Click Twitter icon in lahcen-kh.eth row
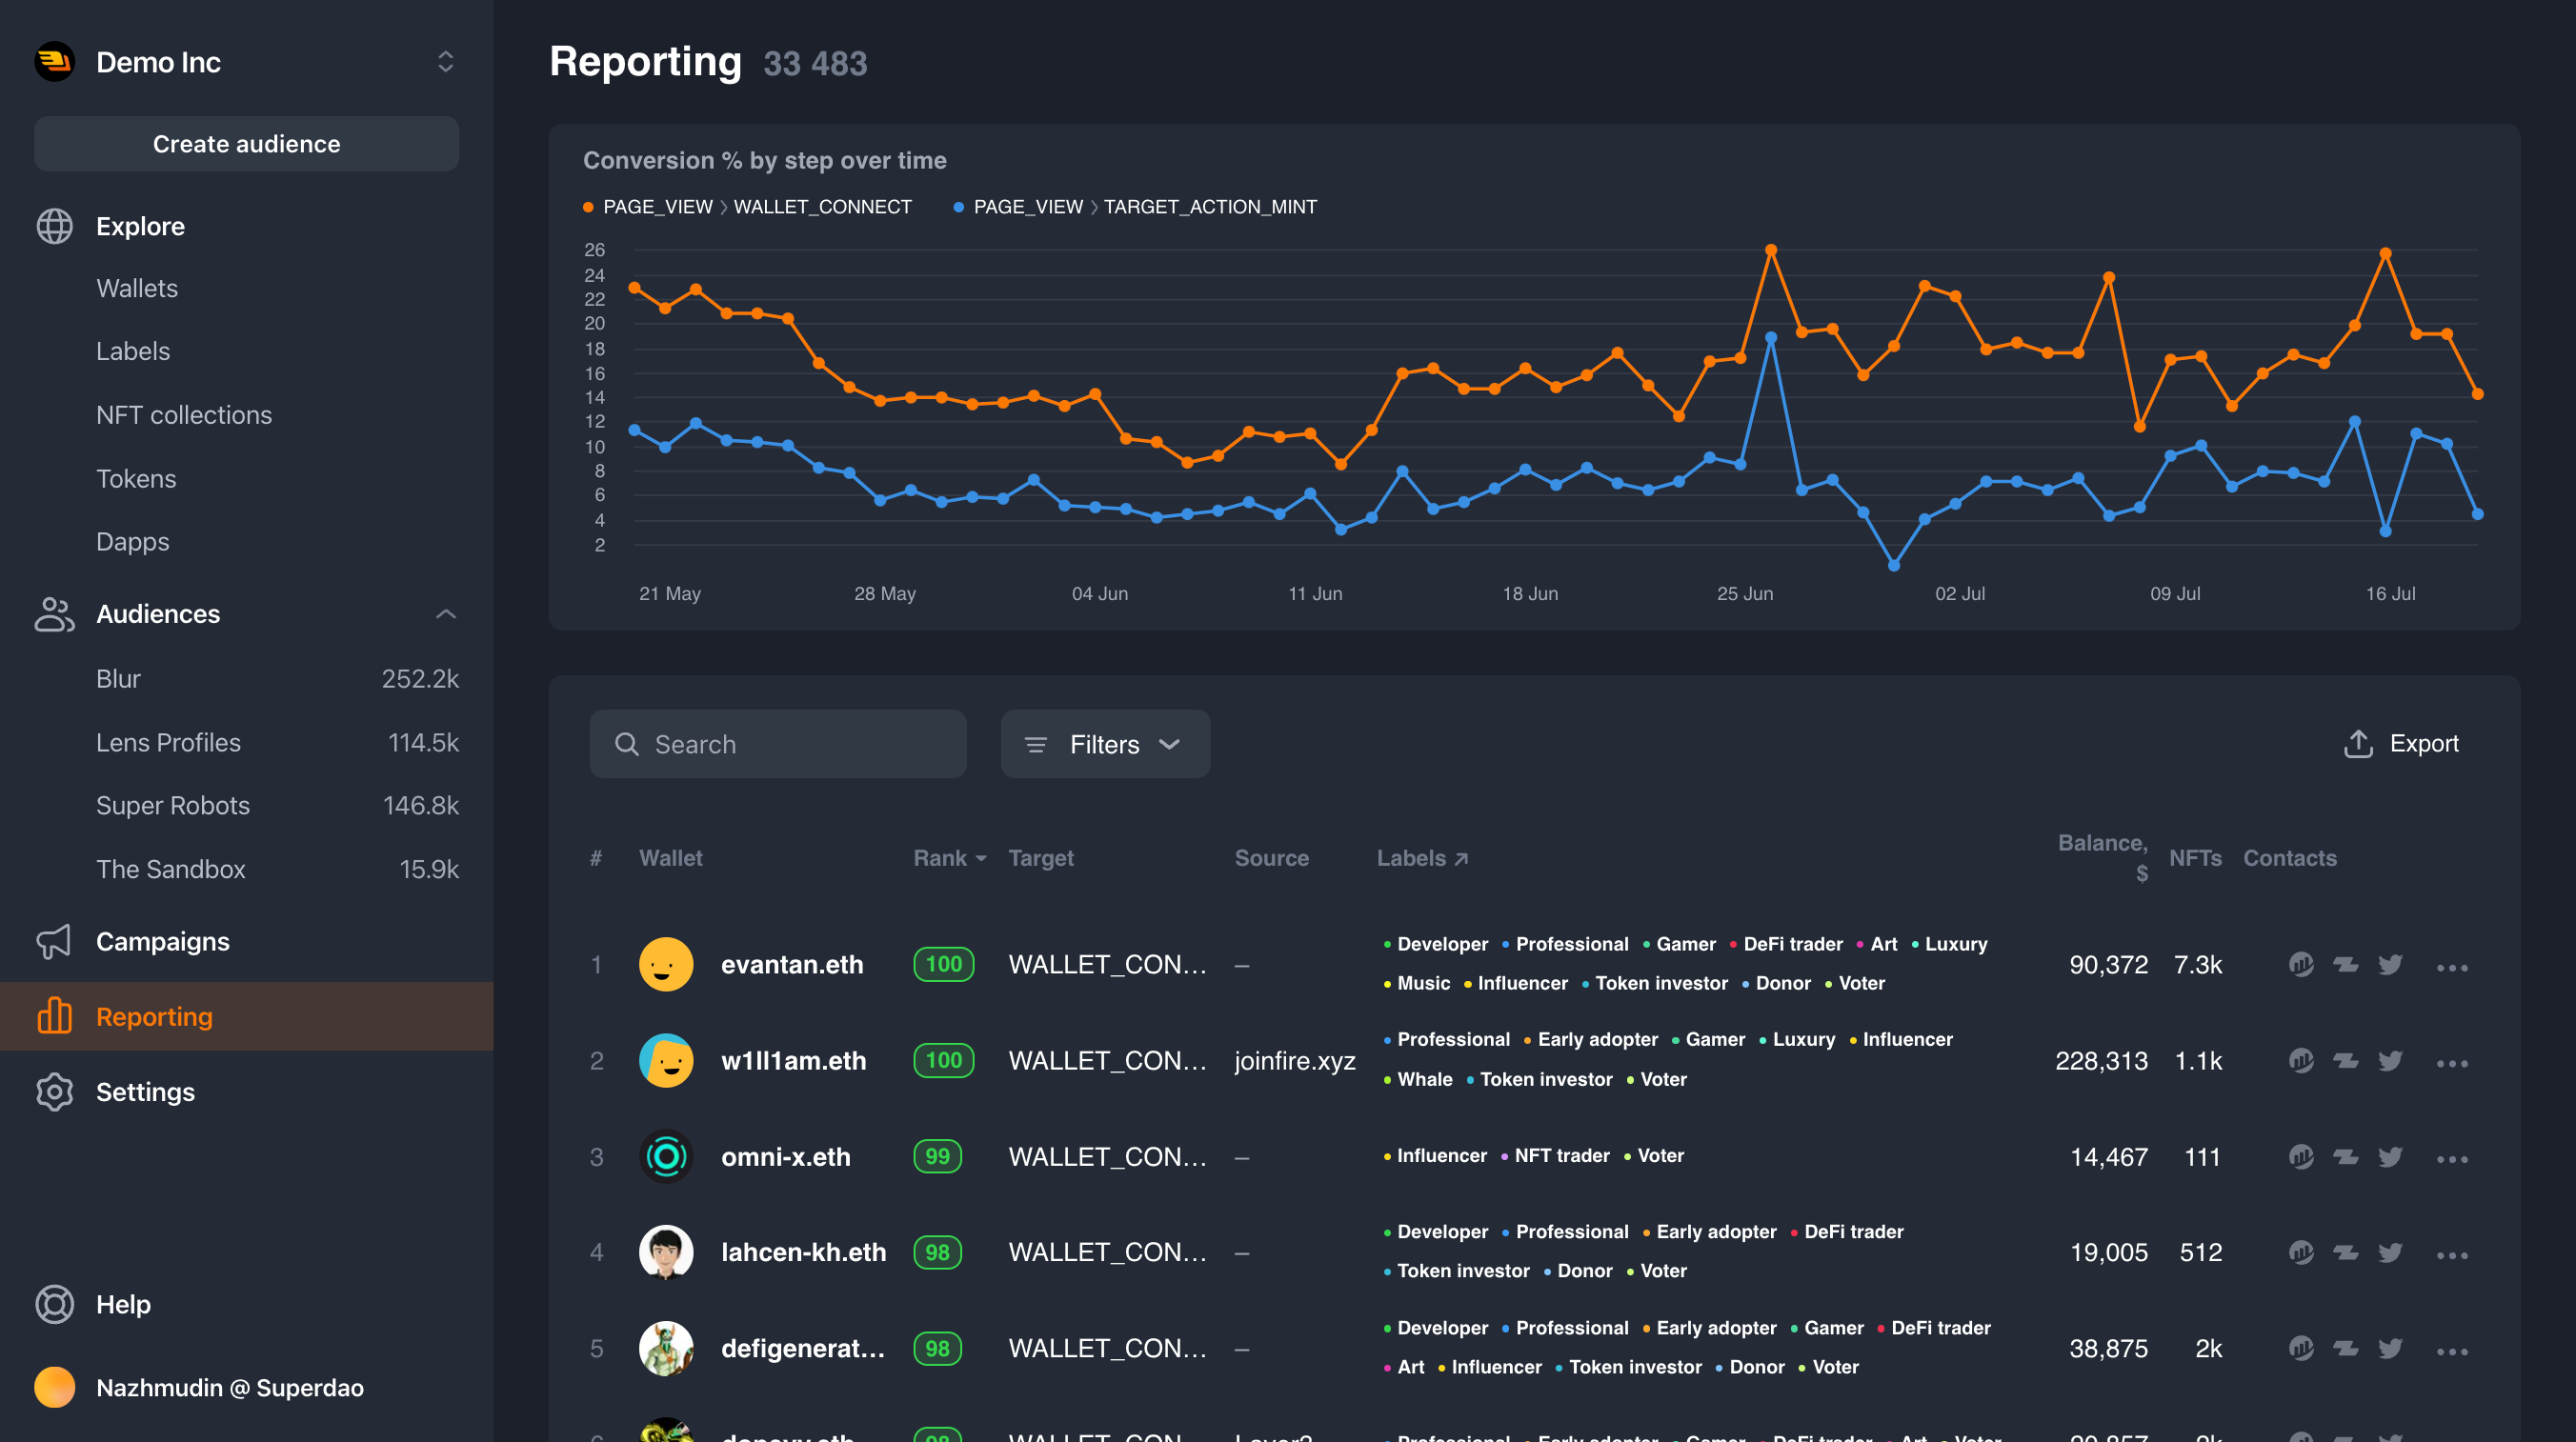The width and height of the screenshot is (2576, 1442). [2389, 1253]
